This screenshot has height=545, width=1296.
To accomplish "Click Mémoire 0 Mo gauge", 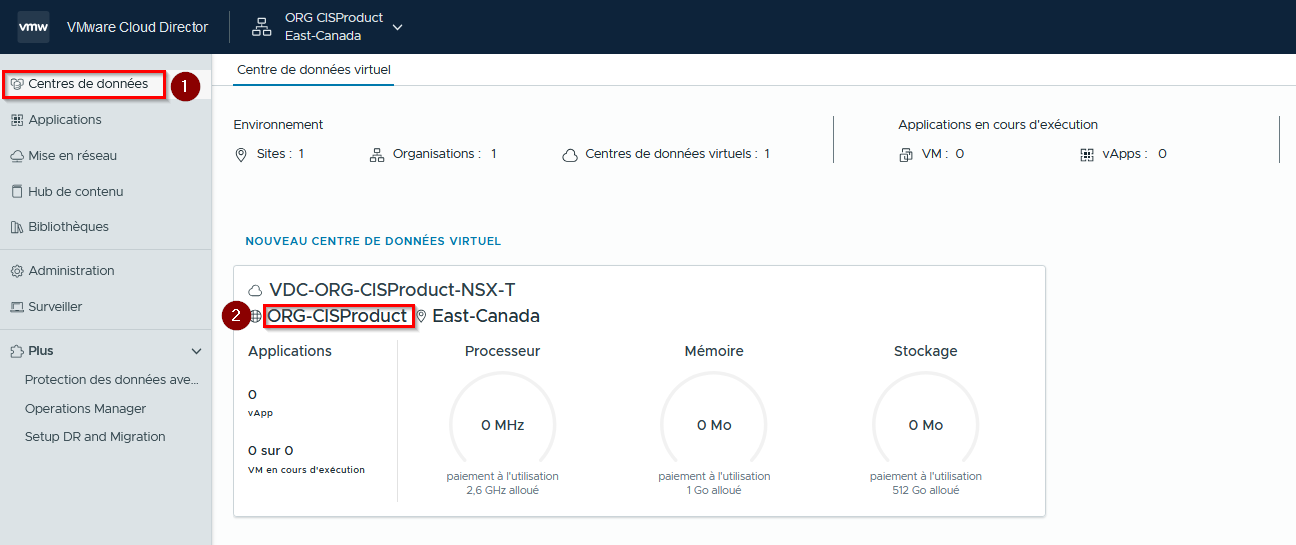I will coord(714,425).
